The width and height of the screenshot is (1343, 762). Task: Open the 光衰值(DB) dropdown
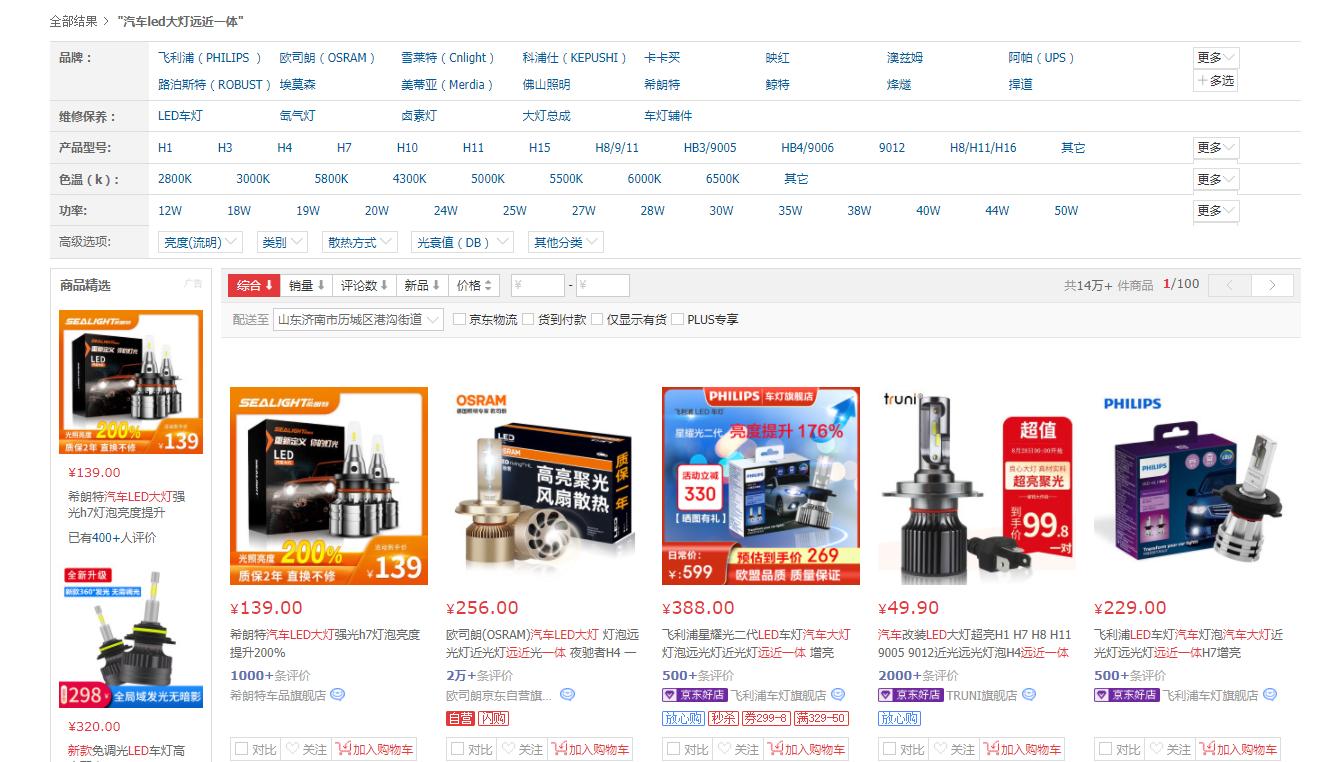[x=462, y=242]
